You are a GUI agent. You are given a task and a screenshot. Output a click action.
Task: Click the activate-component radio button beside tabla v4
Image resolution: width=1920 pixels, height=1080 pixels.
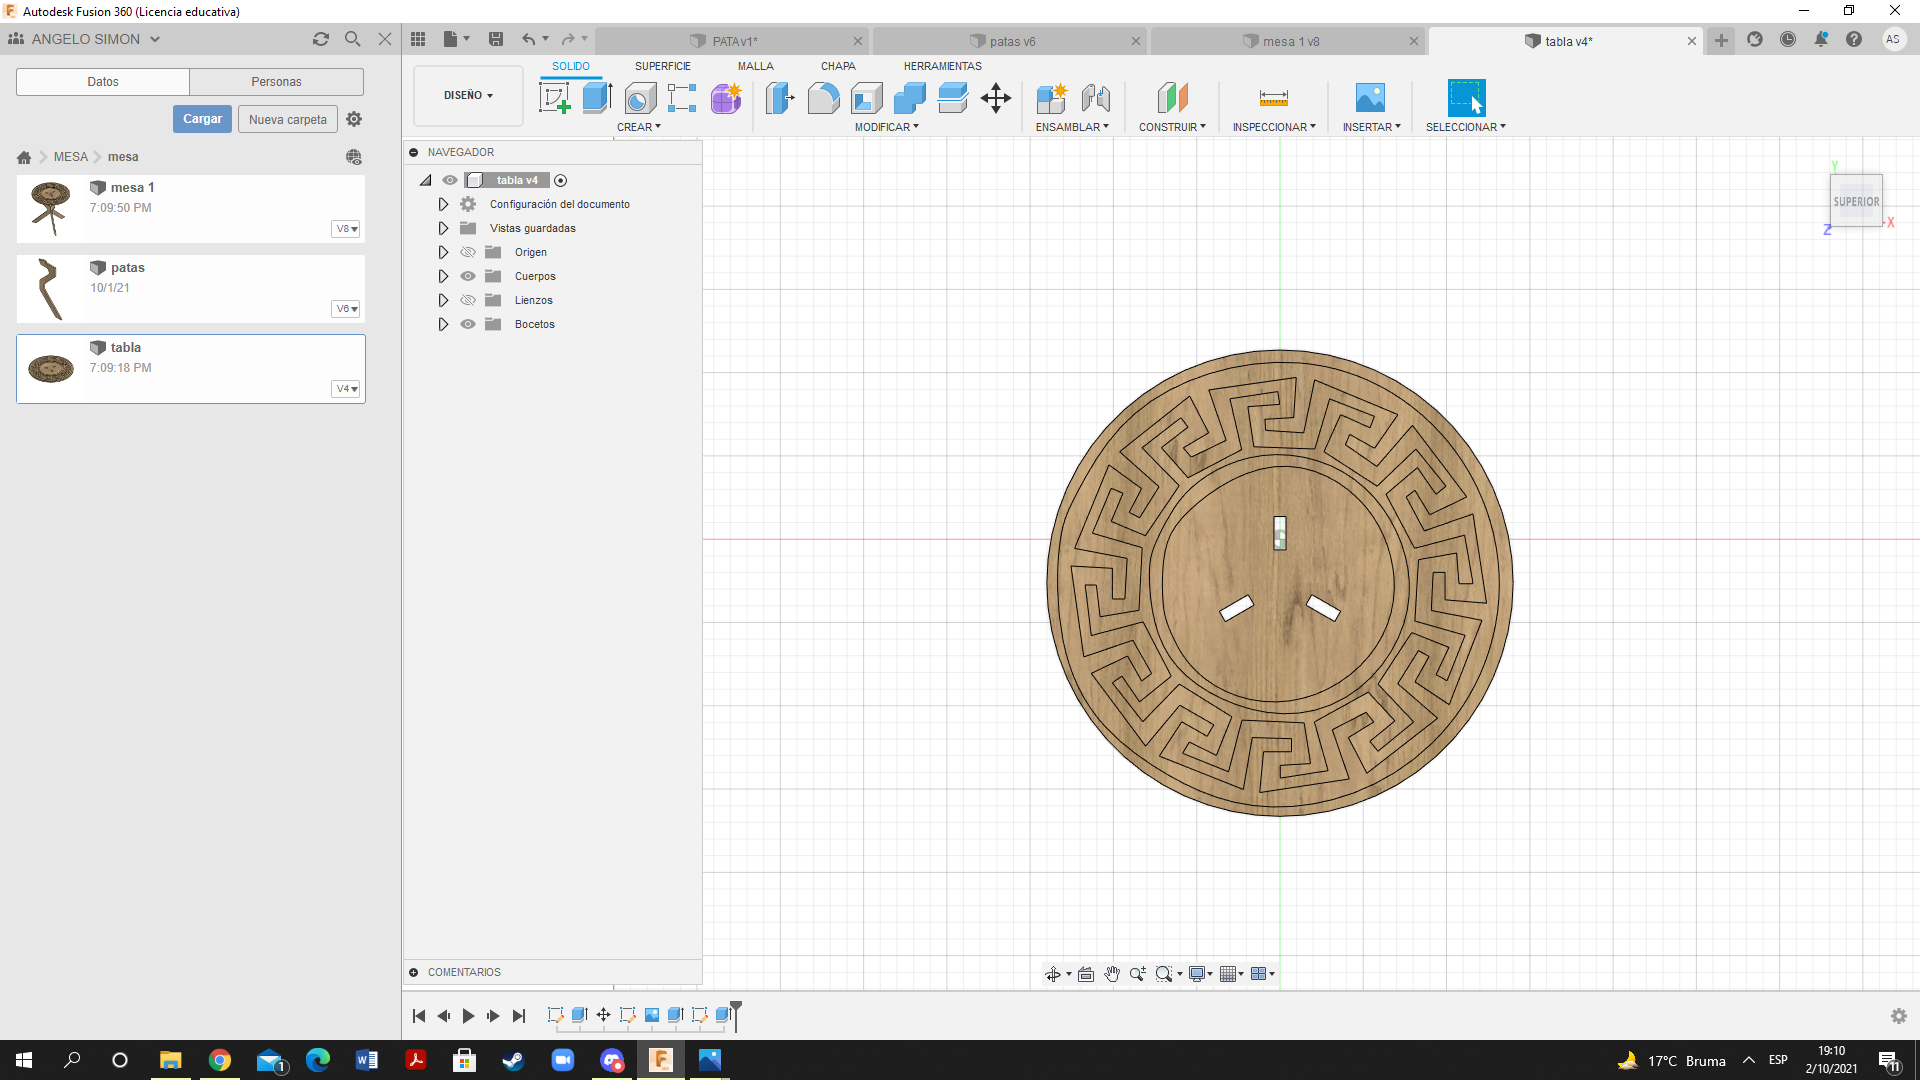pyautogui.click(x=561, y=181)
